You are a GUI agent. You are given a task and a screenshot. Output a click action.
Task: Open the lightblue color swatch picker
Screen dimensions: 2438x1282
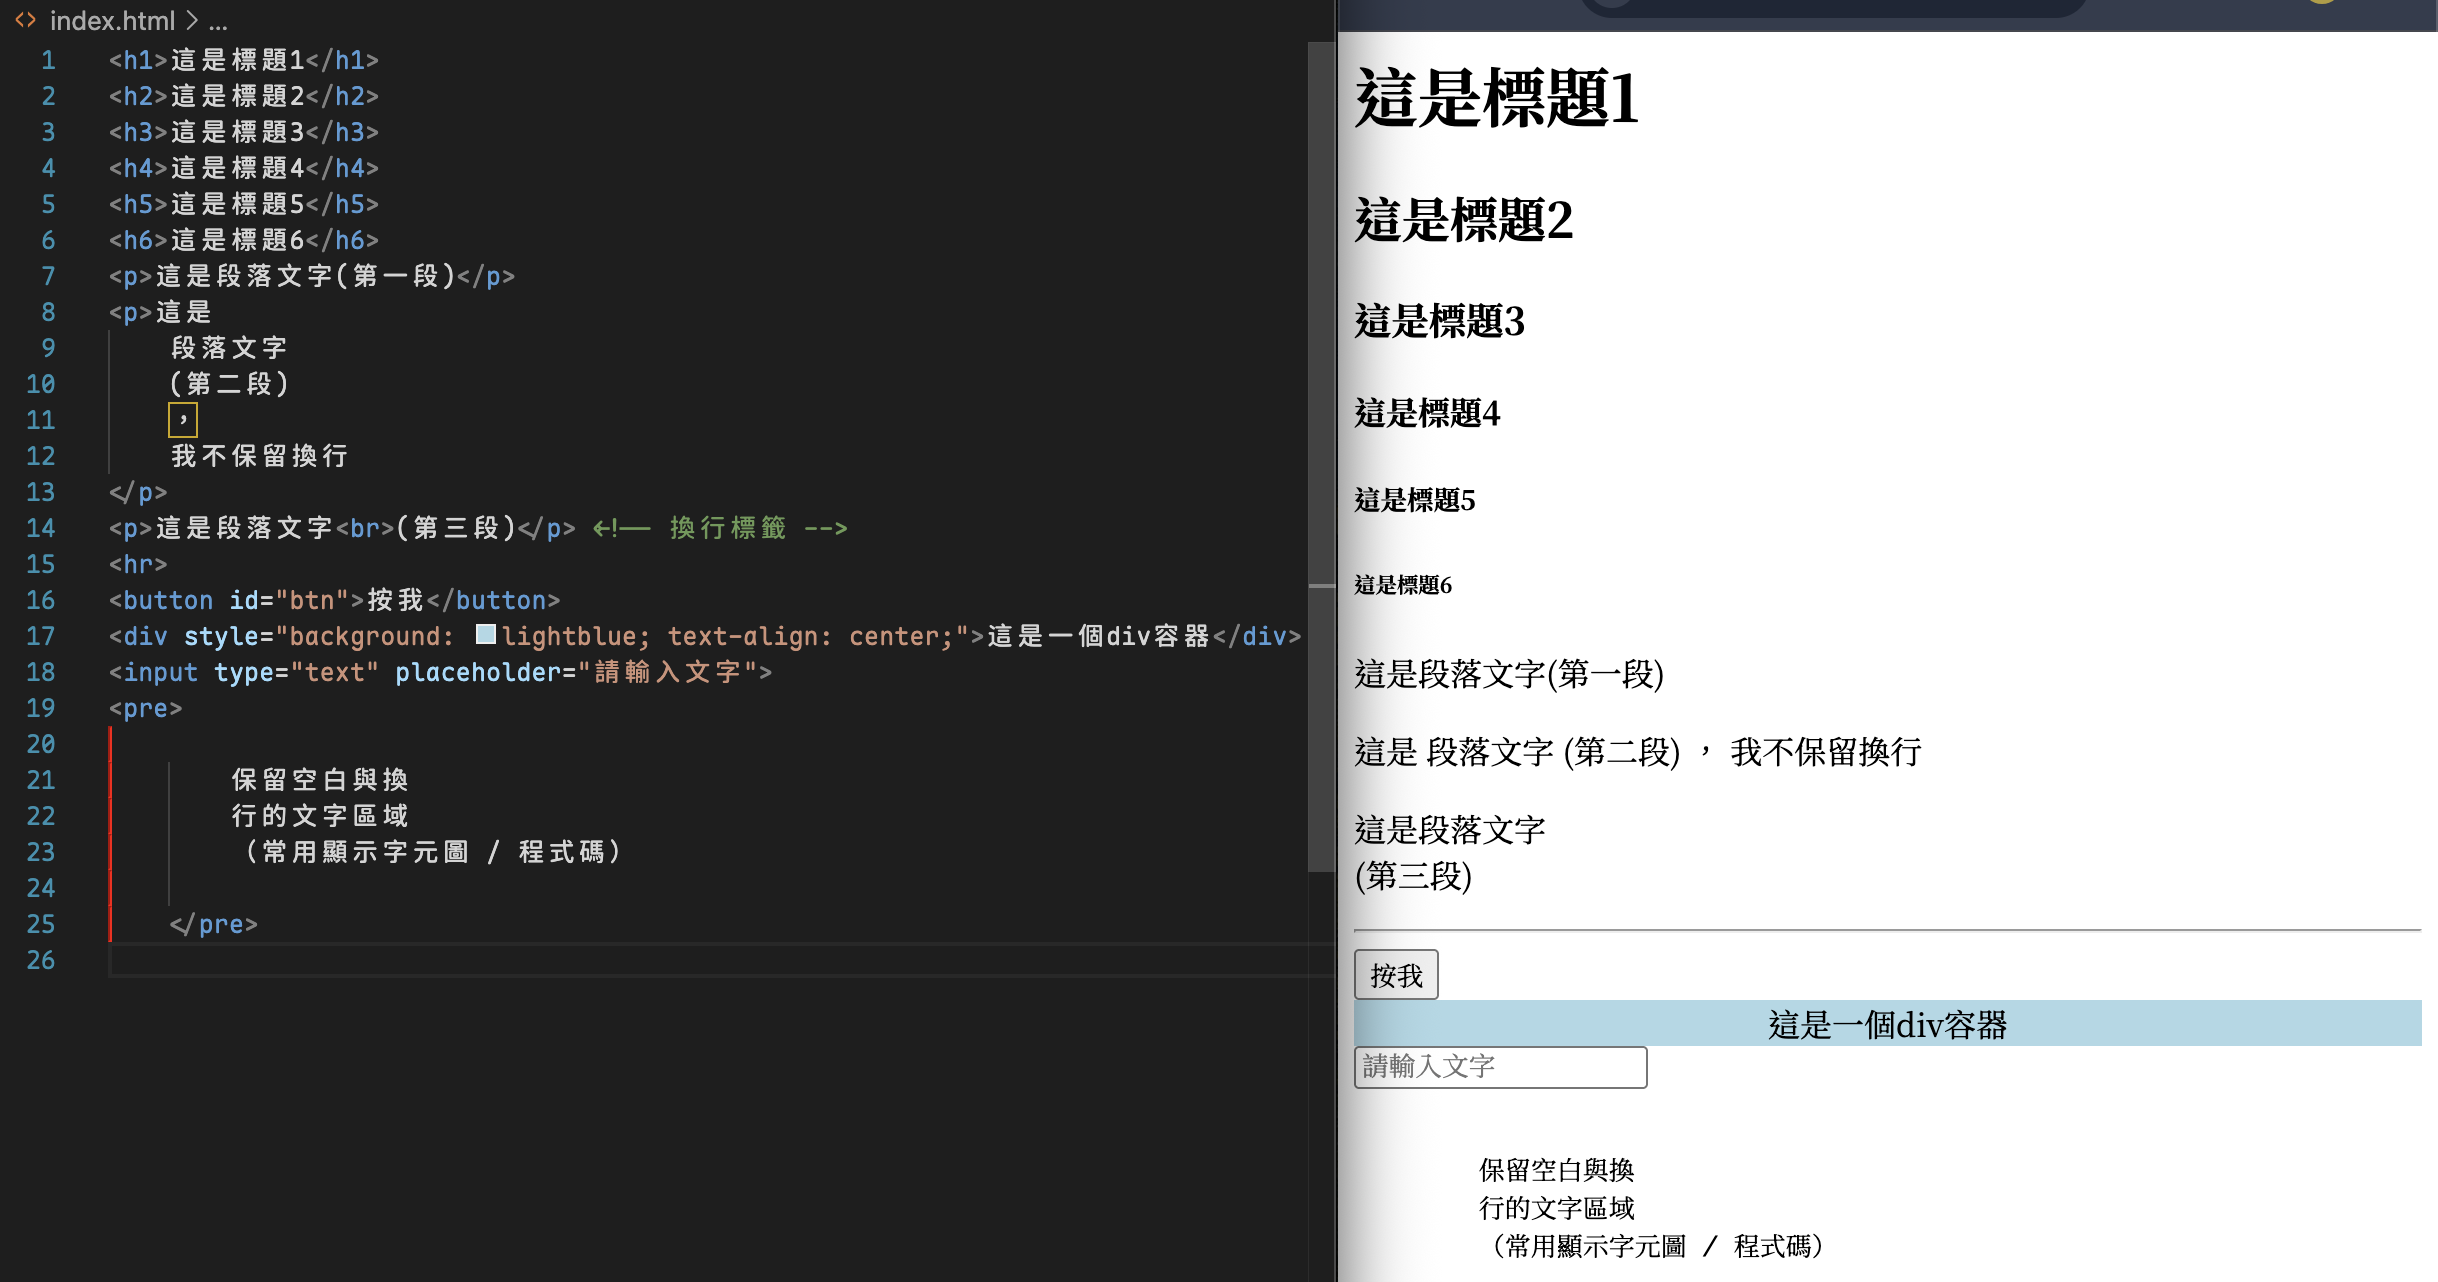[486, 634]
